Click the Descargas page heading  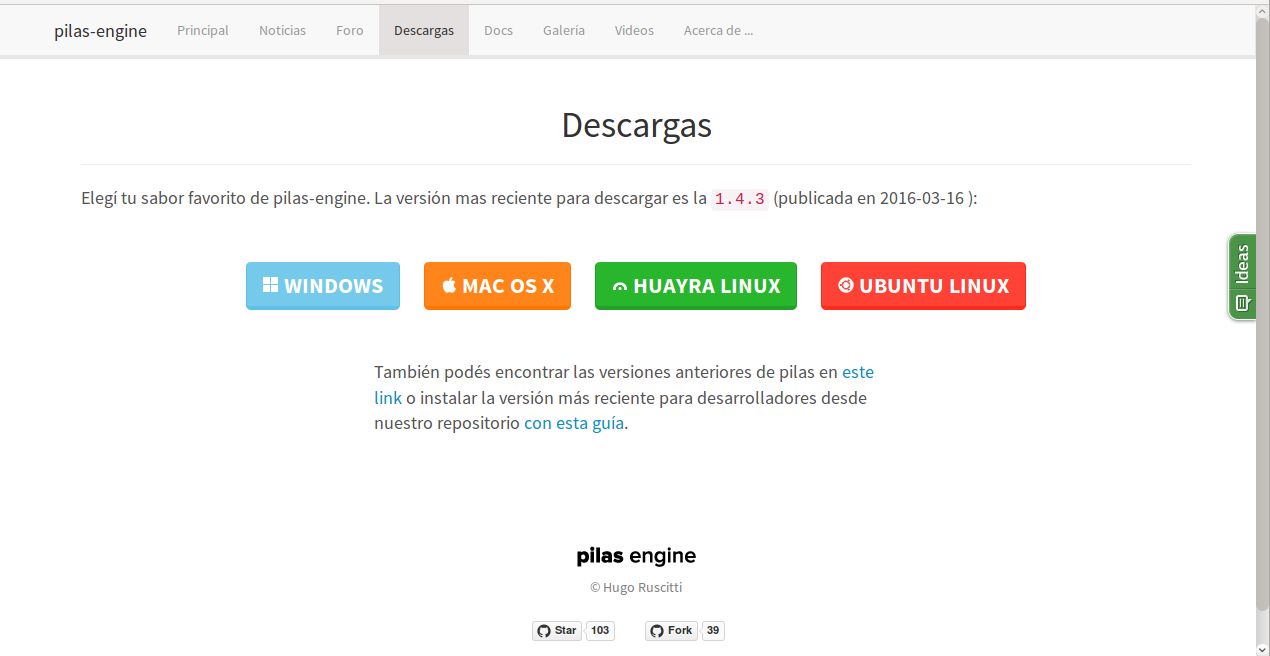coord(636,125)
